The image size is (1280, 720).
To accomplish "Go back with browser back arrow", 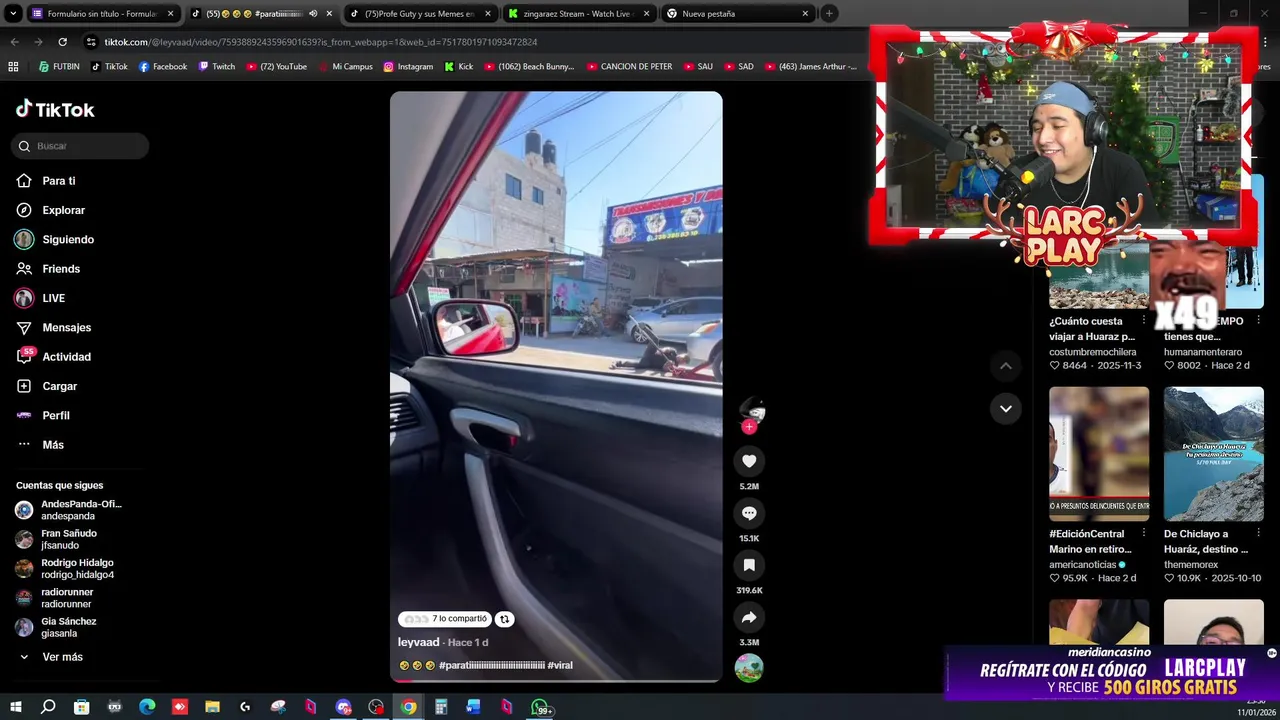I will tap(14, 42).
